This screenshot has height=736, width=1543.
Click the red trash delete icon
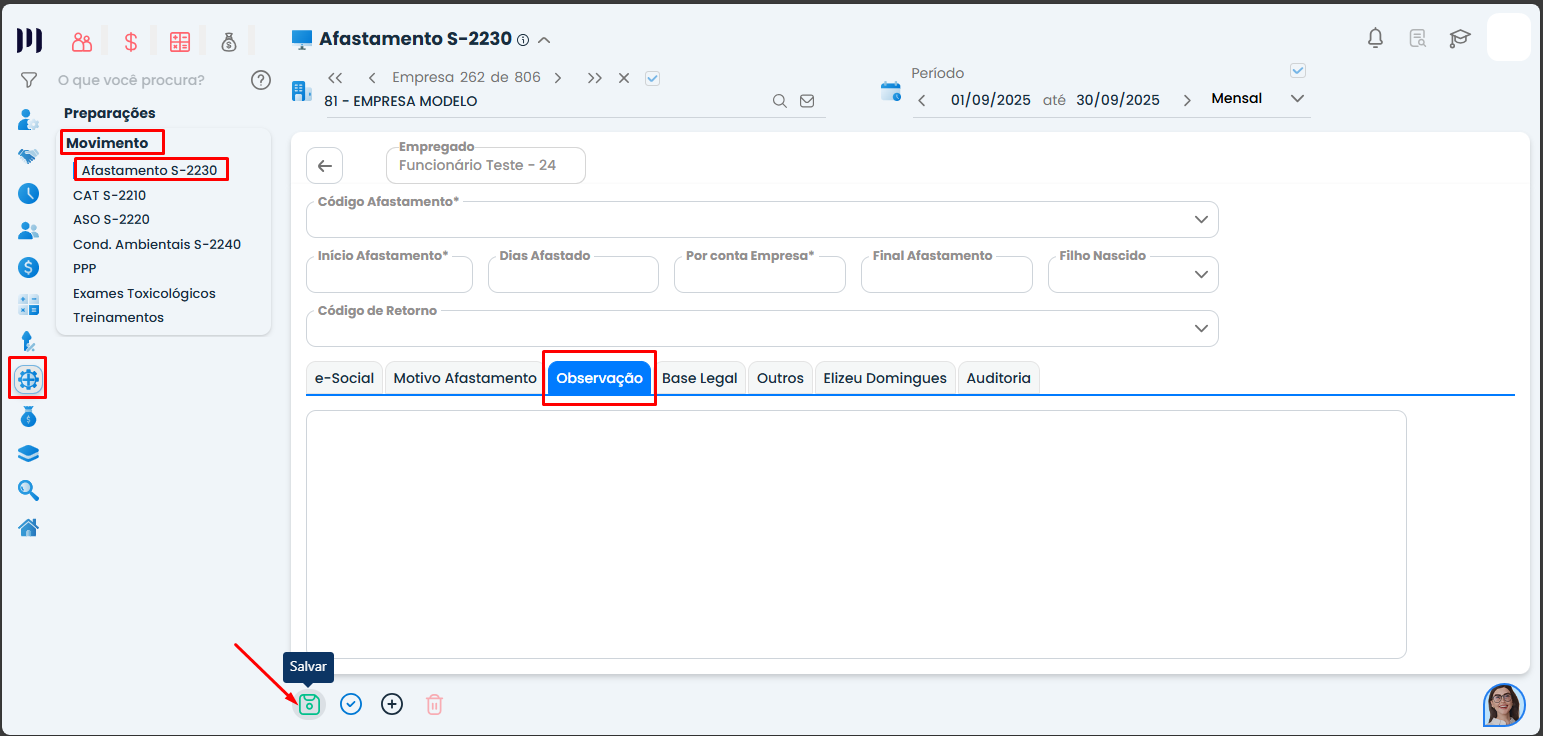434,704
